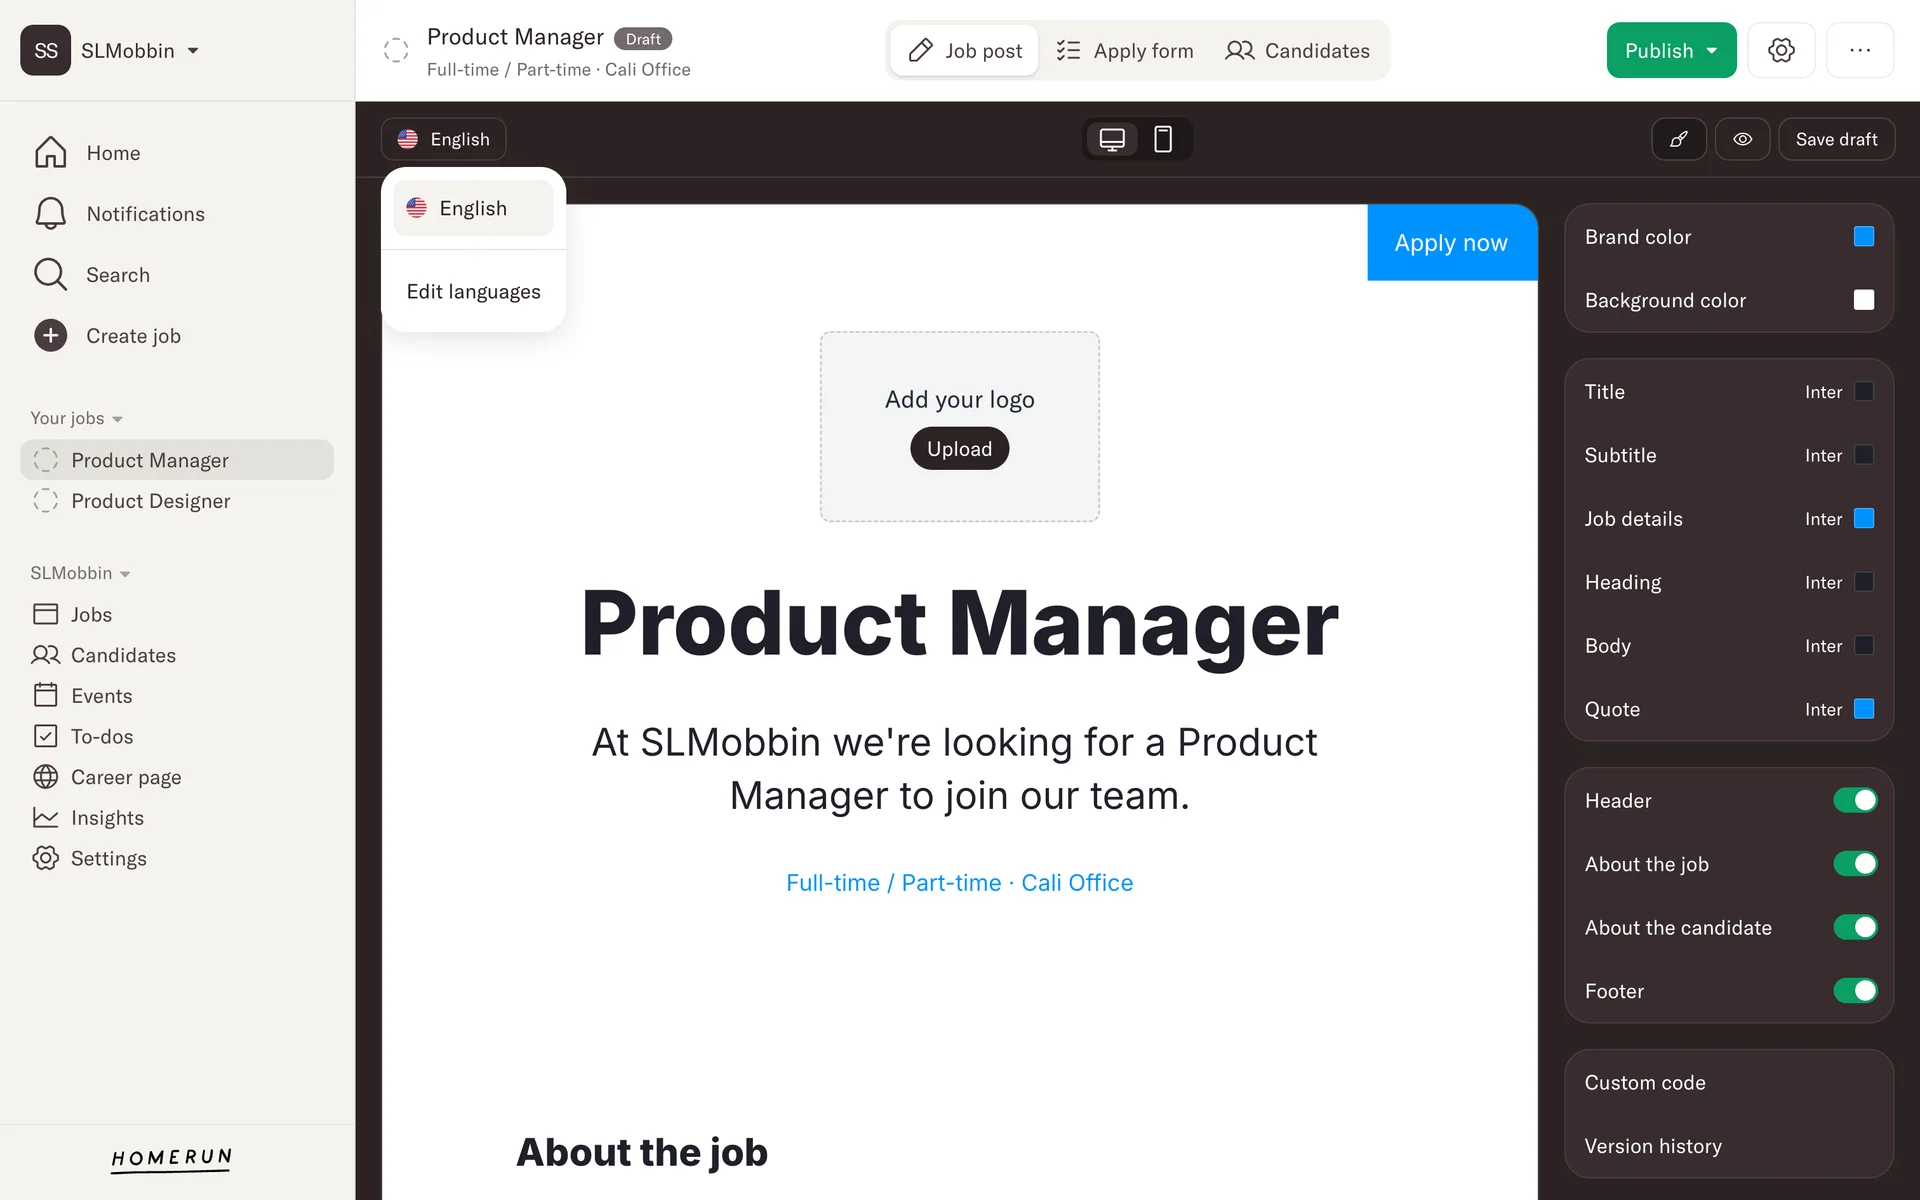
Task: Switch to mobile preview icon
Action: pyautogui.click(x=1163, y=139)
